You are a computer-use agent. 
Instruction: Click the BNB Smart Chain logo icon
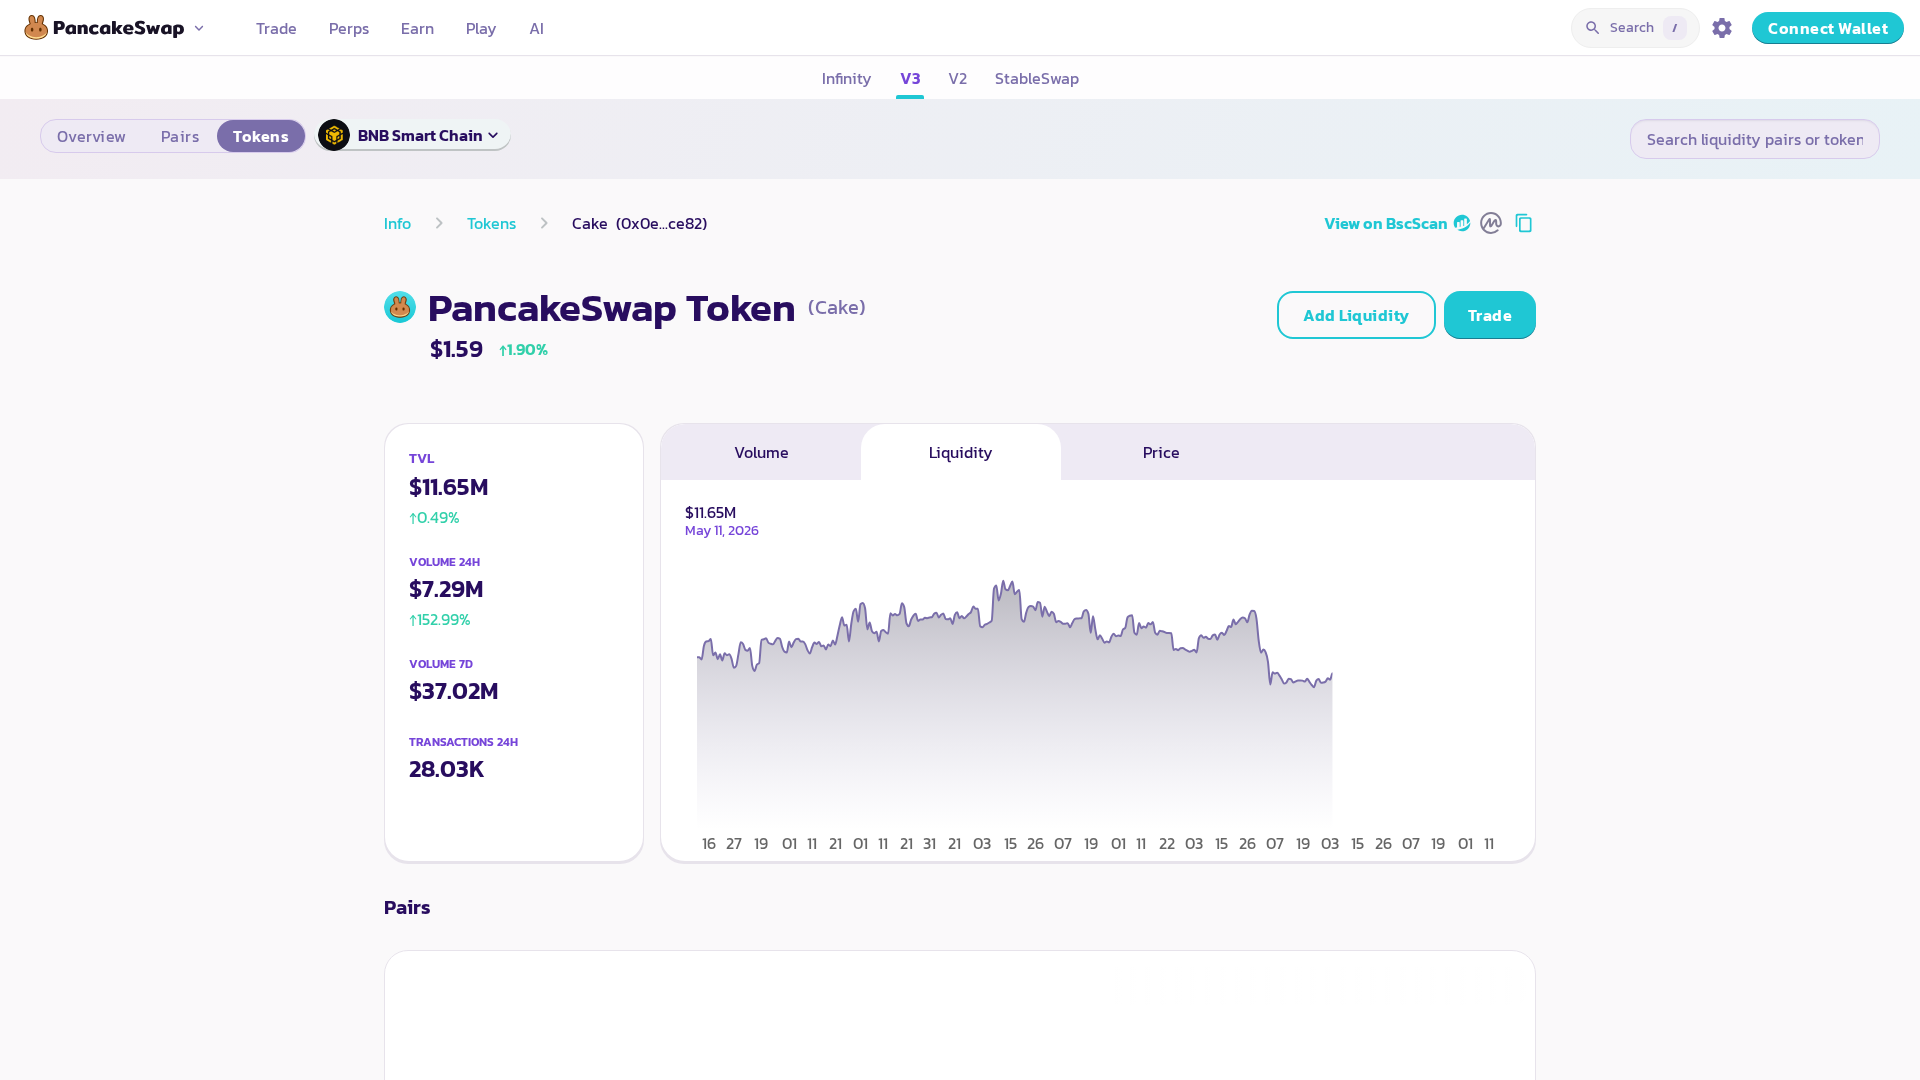(334, 135)
